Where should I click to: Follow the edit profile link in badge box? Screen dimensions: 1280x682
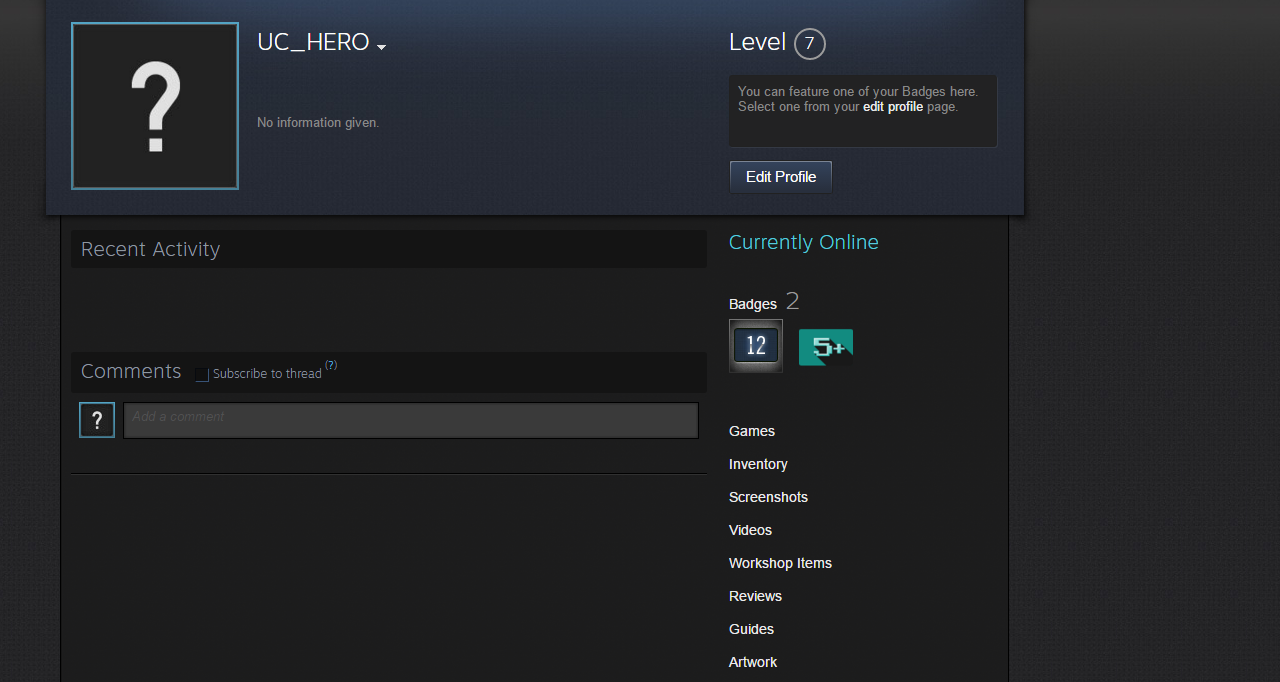(893, 106)
